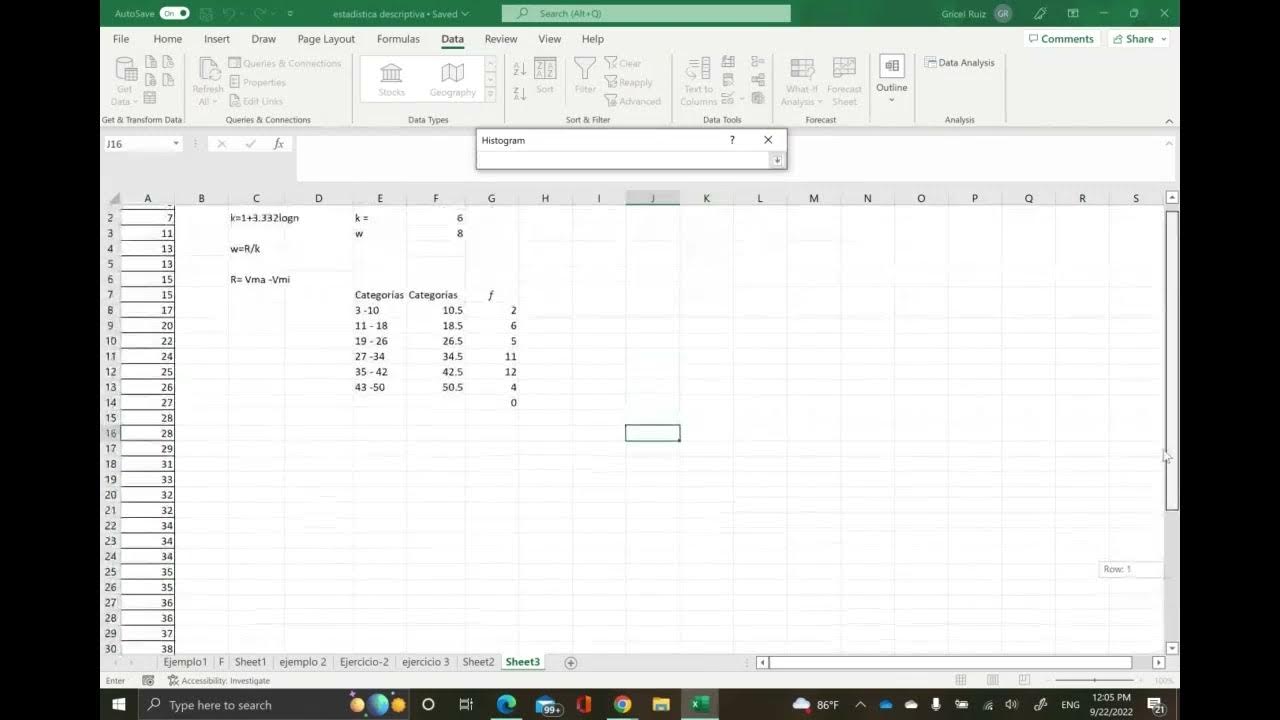Create a Forecast Sheet
The image size is (1280, 720).
click(x=844, y=81)
